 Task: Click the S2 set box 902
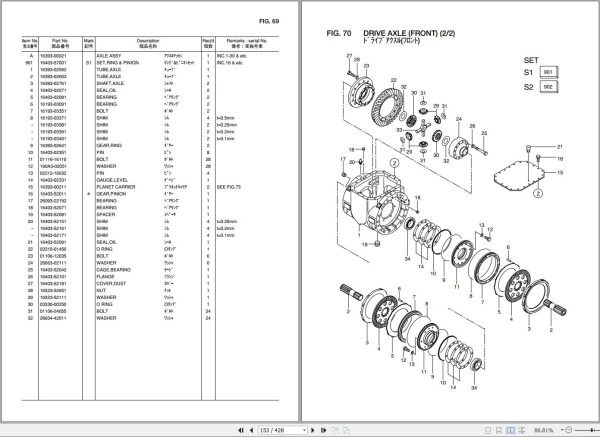(x=548, y=87)
